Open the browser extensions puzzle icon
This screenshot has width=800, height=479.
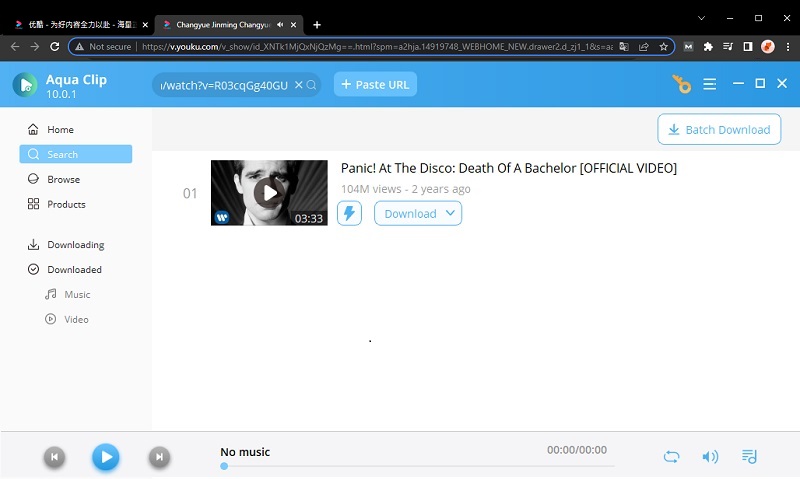(x=708, y=46)
